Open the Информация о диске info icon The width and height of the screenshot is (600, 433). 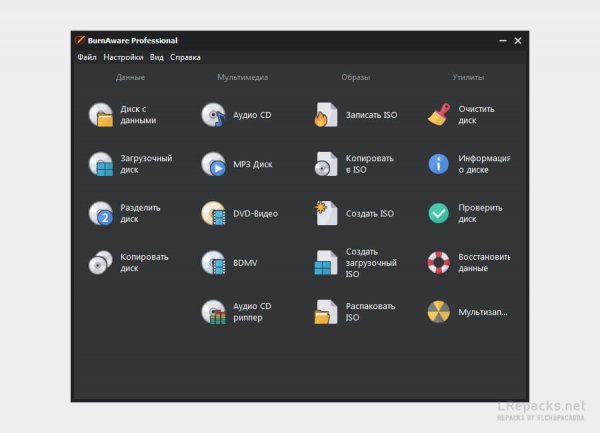(439, 164)
